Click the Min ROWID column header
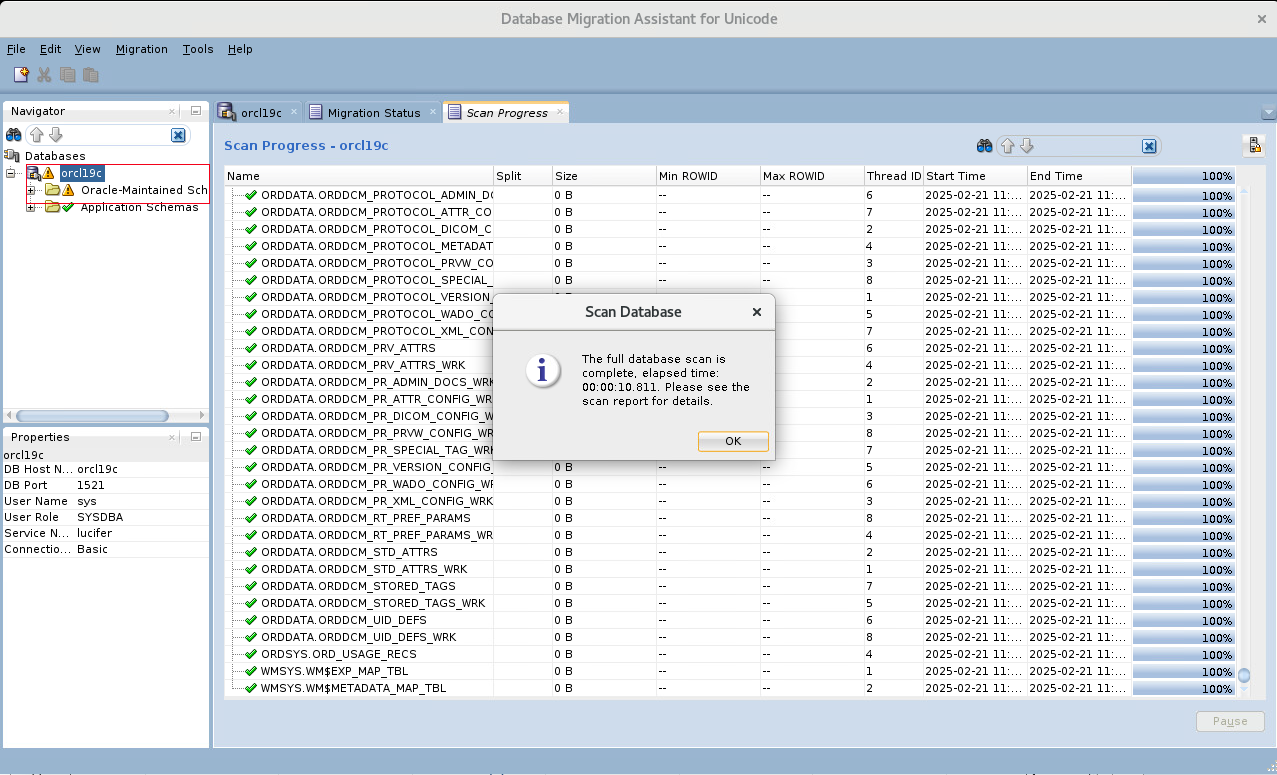 pos(708,176)
